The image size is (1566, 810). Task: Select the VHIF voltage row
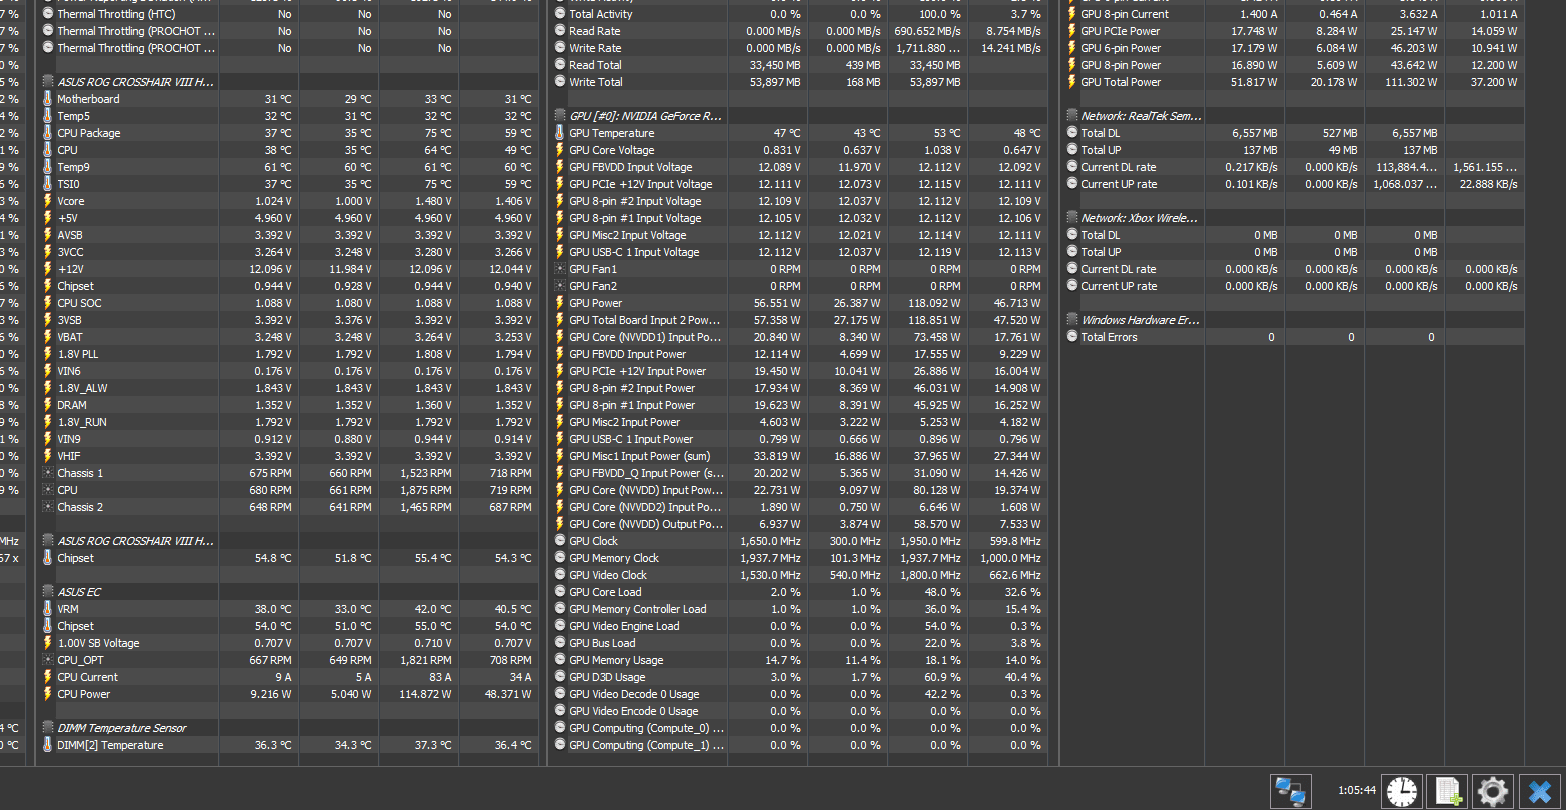[x=288, y=456]
